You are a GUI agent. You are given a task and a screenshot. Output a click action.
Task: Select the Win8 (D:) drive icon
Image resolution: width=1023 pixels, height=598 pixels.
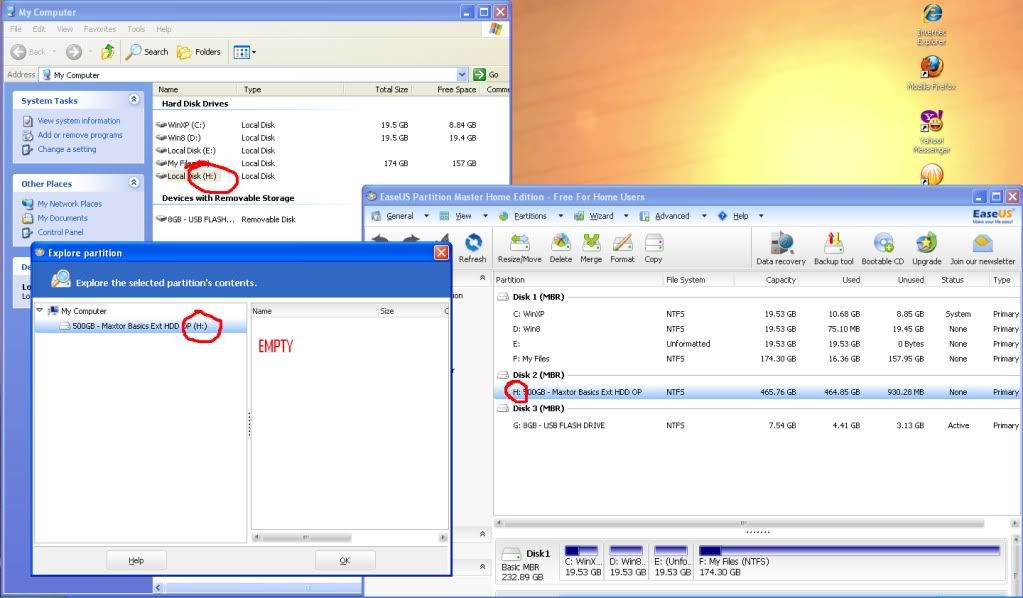pyautogui.click(x=161, y=138)
